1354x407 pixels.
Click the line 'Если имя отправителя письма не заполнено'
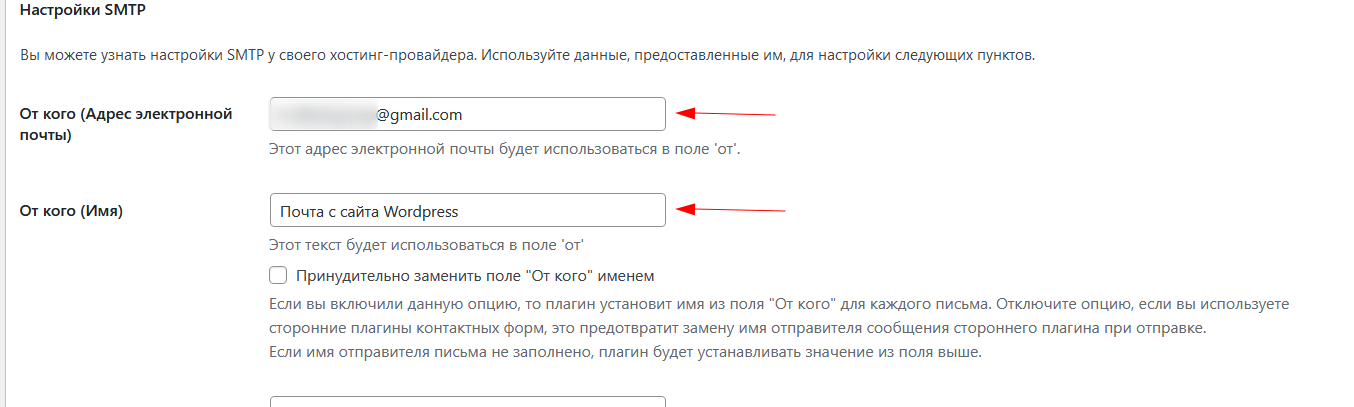(x=626, y=352)
